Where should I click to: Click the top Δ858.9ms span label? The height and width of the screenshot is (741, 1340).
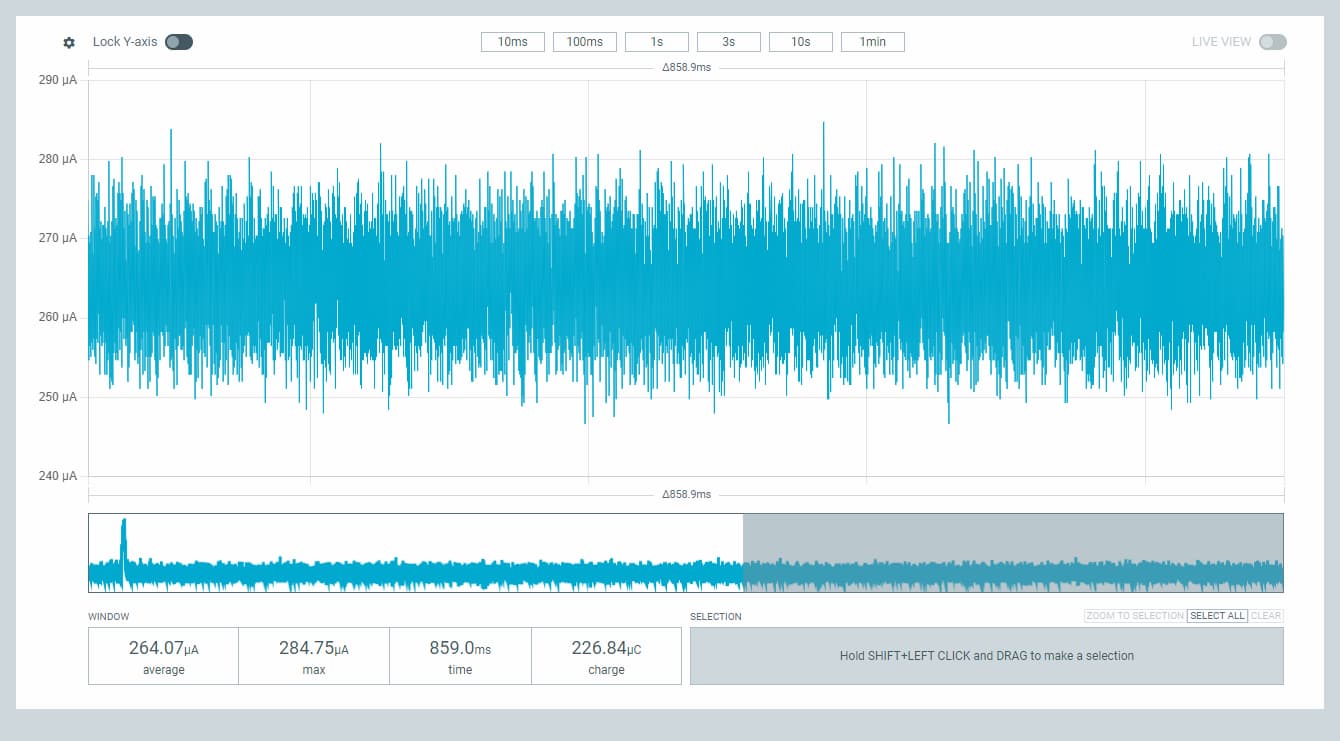[686, 68]
